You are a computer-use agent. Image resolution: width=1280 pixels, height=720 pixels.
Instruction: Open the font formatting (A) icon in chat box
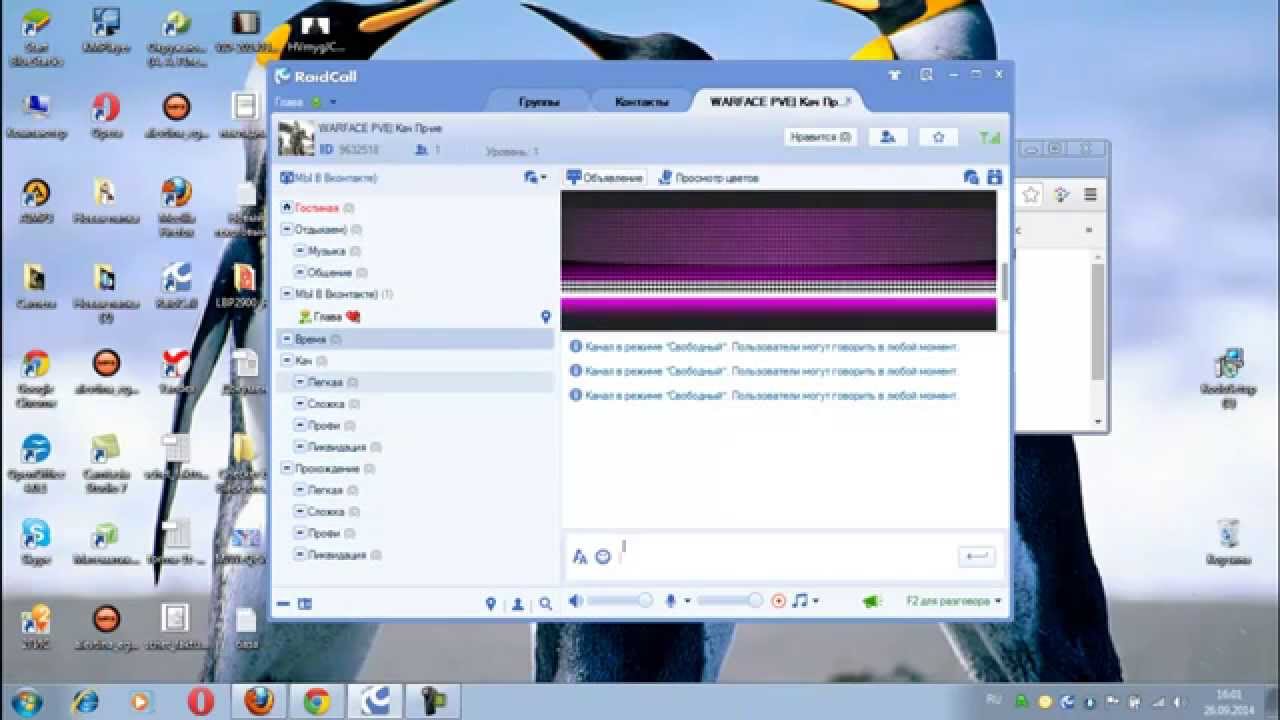point(580,557)
